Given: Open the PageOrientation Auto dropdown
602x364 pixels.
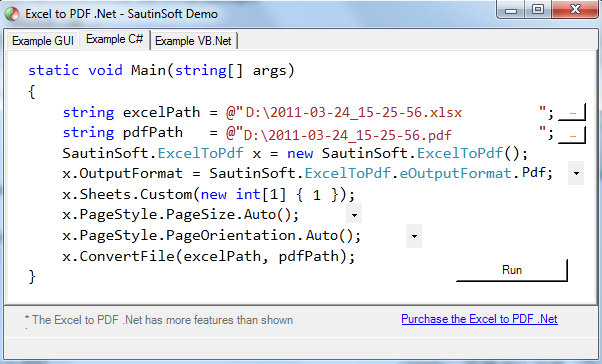Looking at the screenshot, I should (414, 236).
